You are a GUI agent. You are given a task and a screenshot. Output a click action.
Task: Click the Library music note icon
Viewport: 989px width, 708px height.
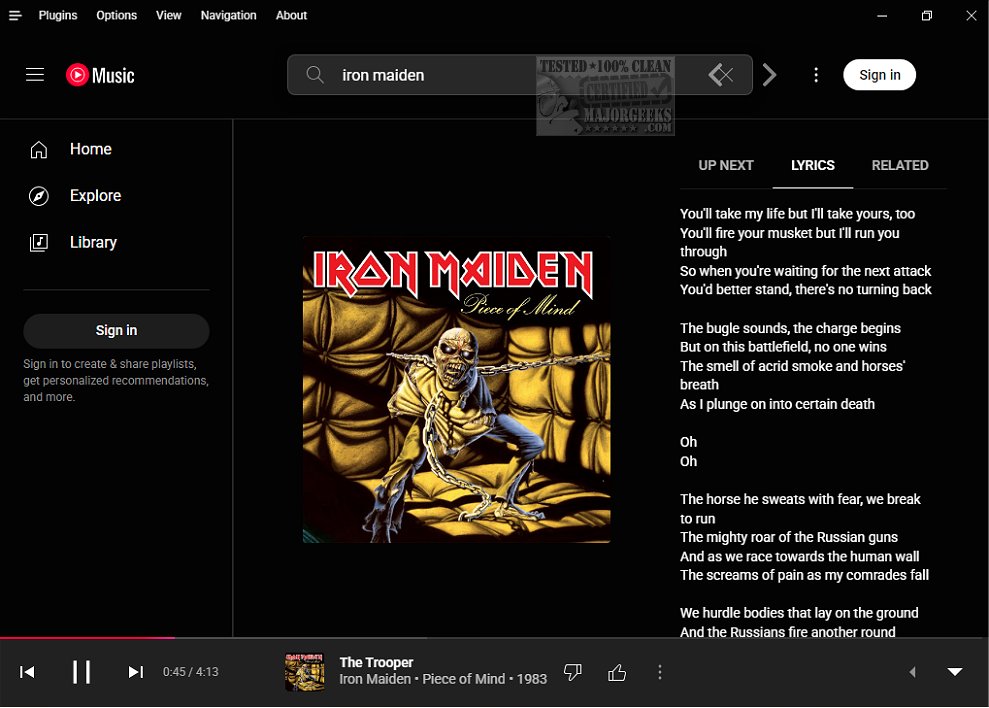click(38, 243)
